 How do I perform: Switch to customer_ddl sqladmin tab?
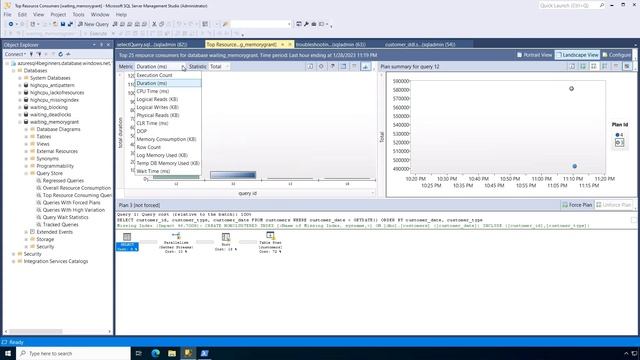(420, 44)
